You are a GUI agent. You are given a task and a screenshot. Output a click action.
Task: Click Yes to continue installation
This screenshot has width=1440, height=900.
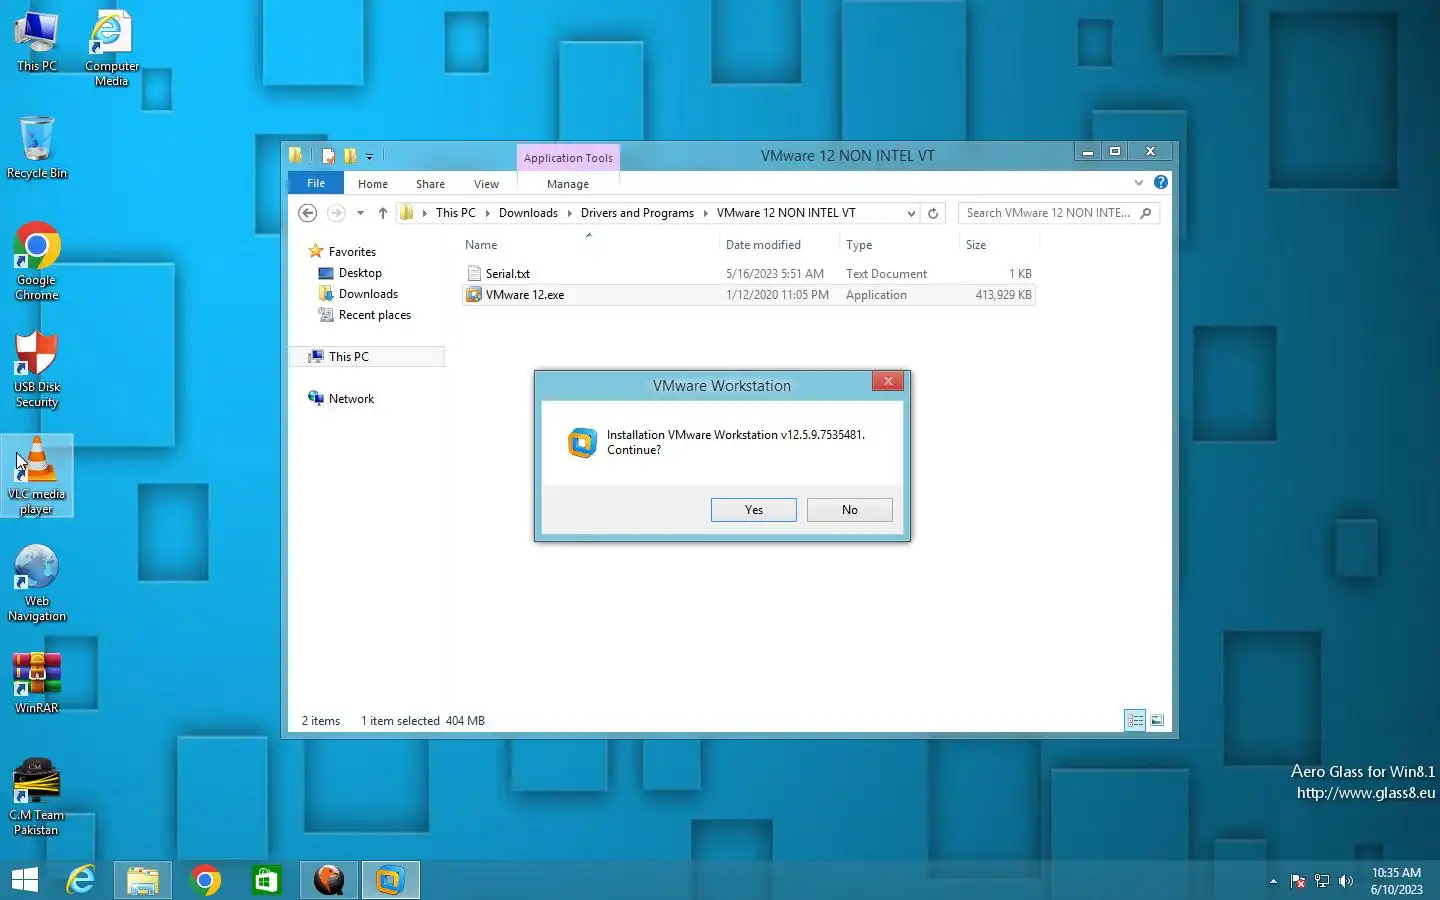(754, 510)
